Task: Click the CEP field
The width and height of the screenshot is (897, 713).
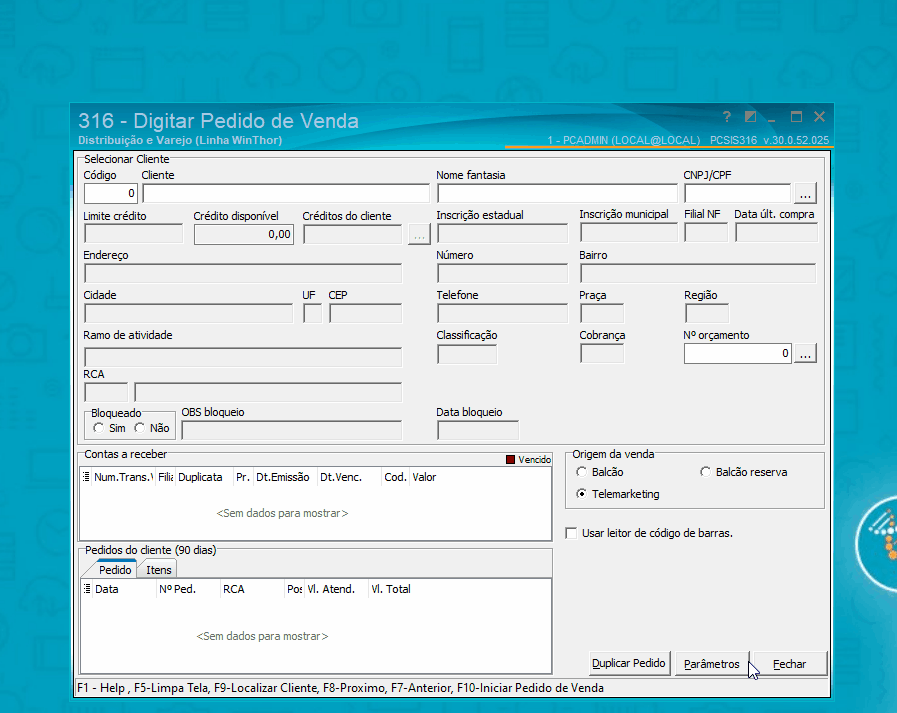Action: tap(366, 314)
